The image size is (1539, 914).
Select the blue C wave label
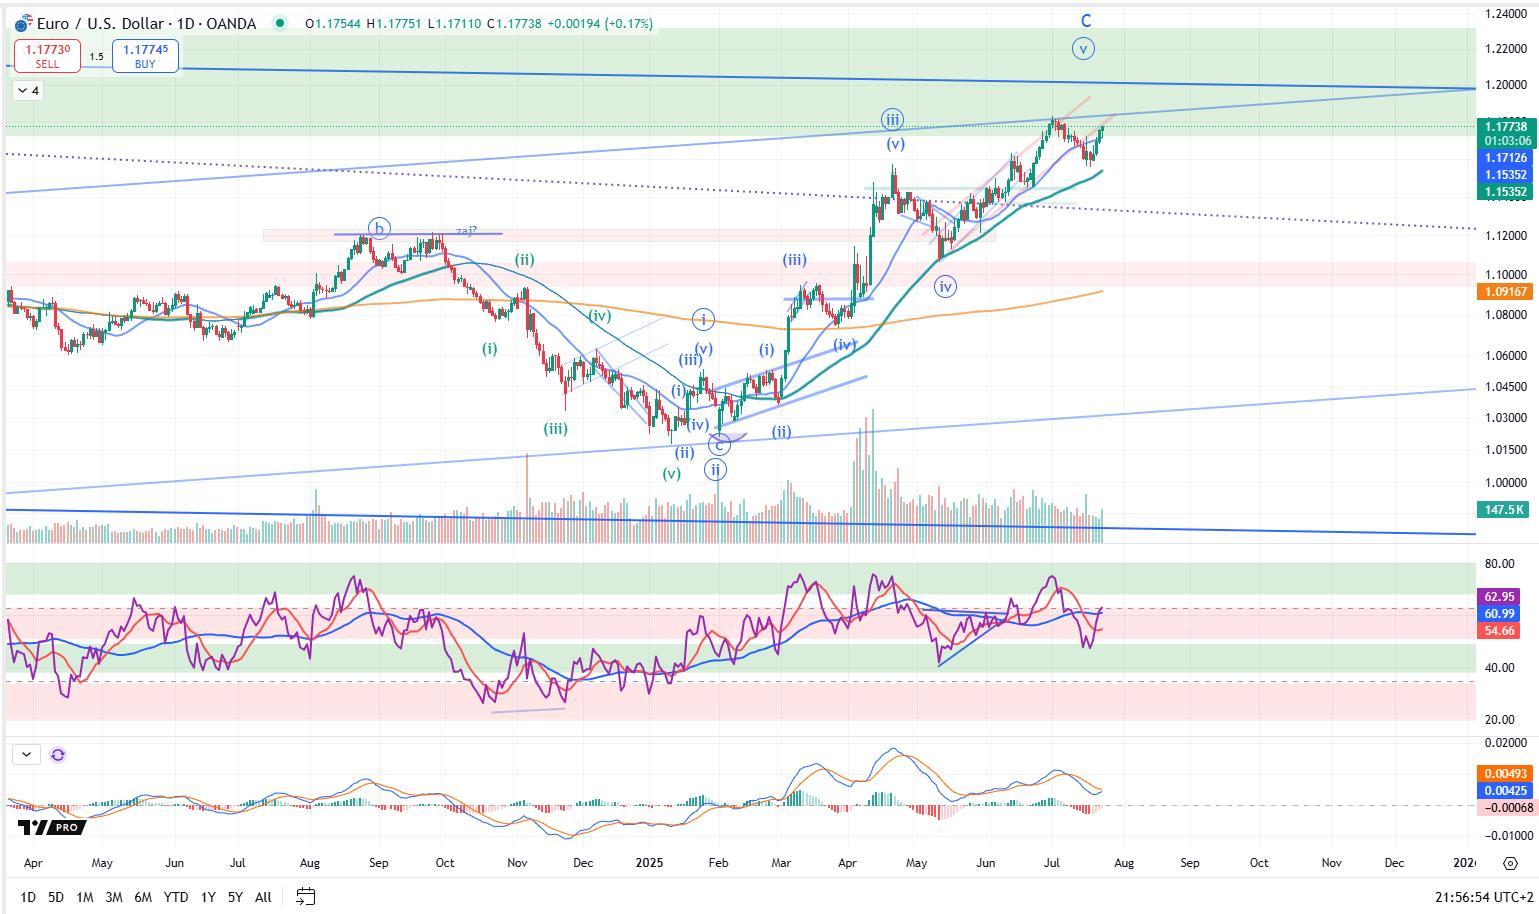pyautogui.click(x=1086, y=21)
